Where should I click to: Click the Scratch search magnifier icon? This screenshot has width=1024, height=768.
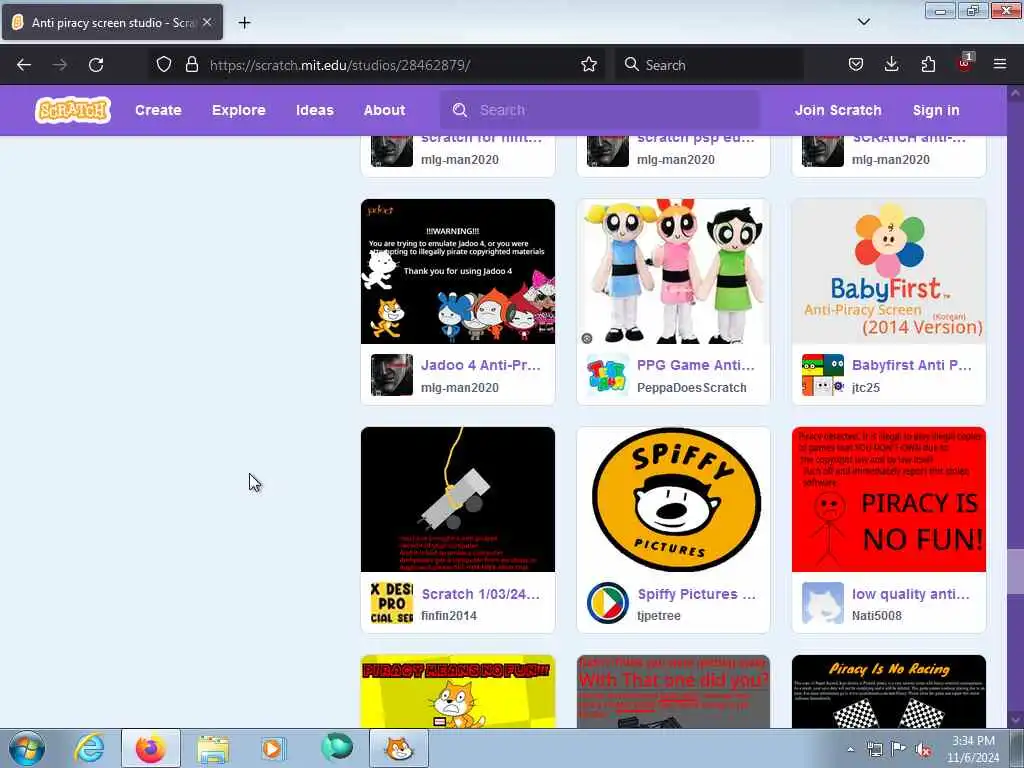click(460, 110)
